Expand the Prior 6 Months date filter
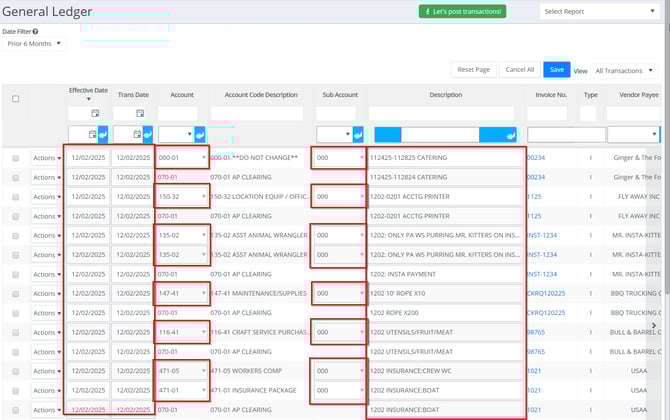The height and width of the screenshot is (420, 670). (34, 44)
